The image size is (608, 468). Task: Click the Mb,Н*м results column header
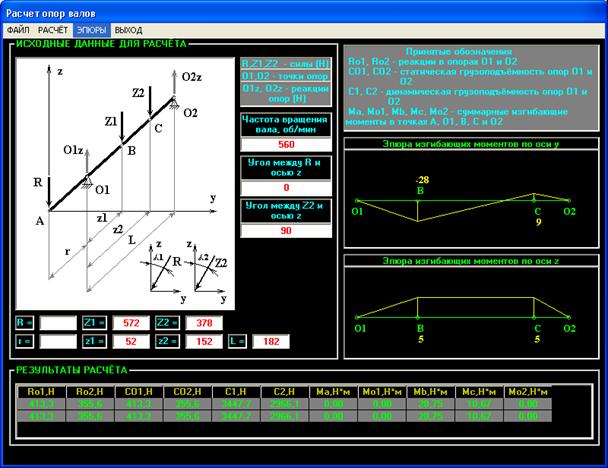tap(430, 392)
